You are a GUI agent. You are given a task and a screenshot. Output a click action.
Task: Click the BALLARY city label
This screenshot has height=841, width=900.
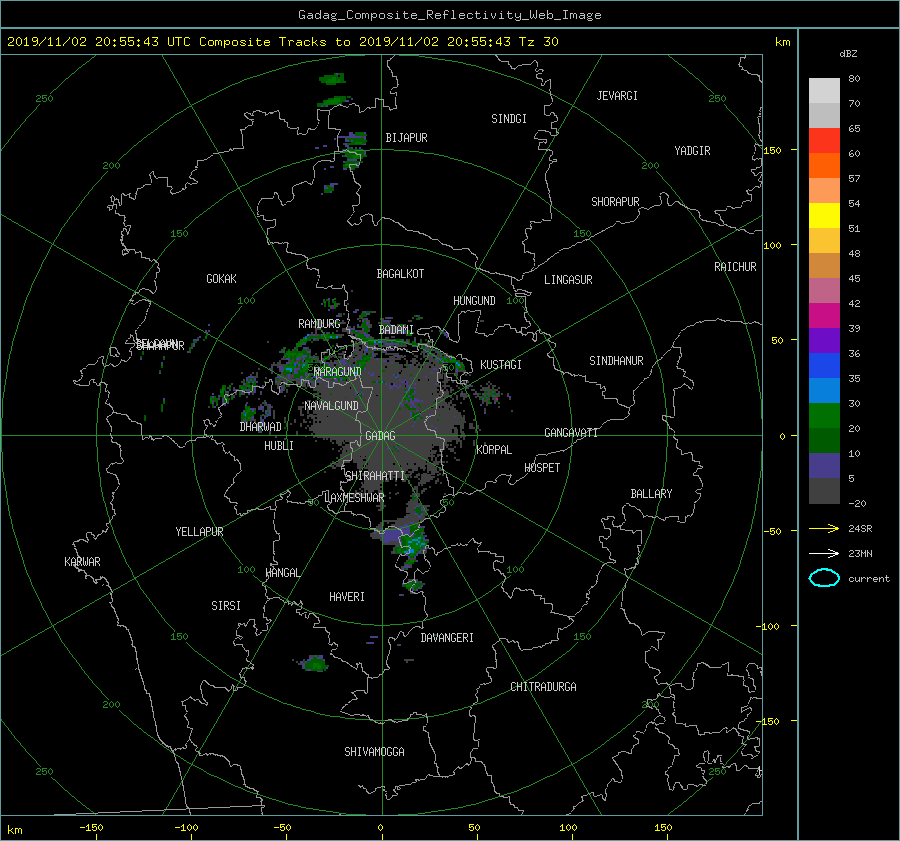[x=651, y=494]
